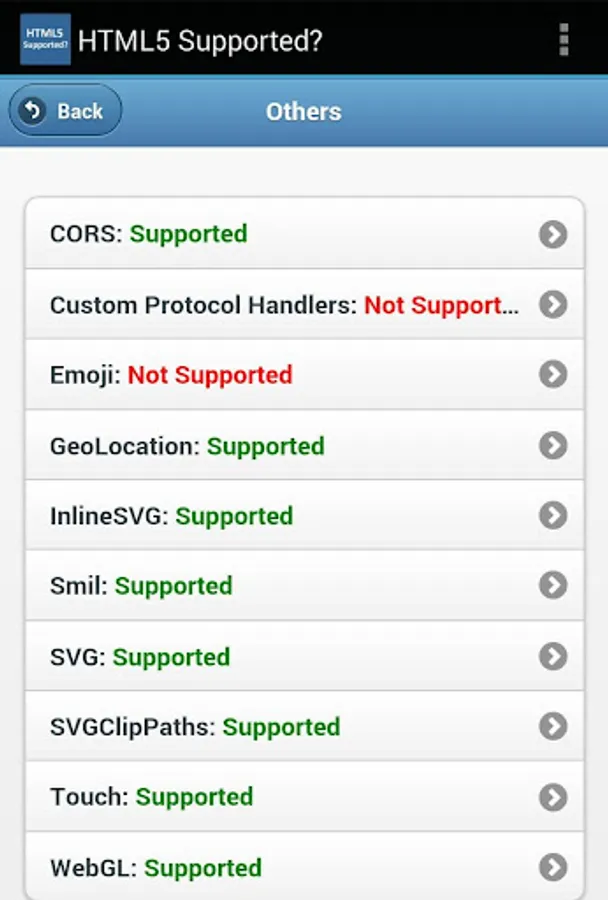The height and width of the screenshot is (900, 608).
Task: Tap the arrow icon on the GeoLocation row
Action: 553,445
